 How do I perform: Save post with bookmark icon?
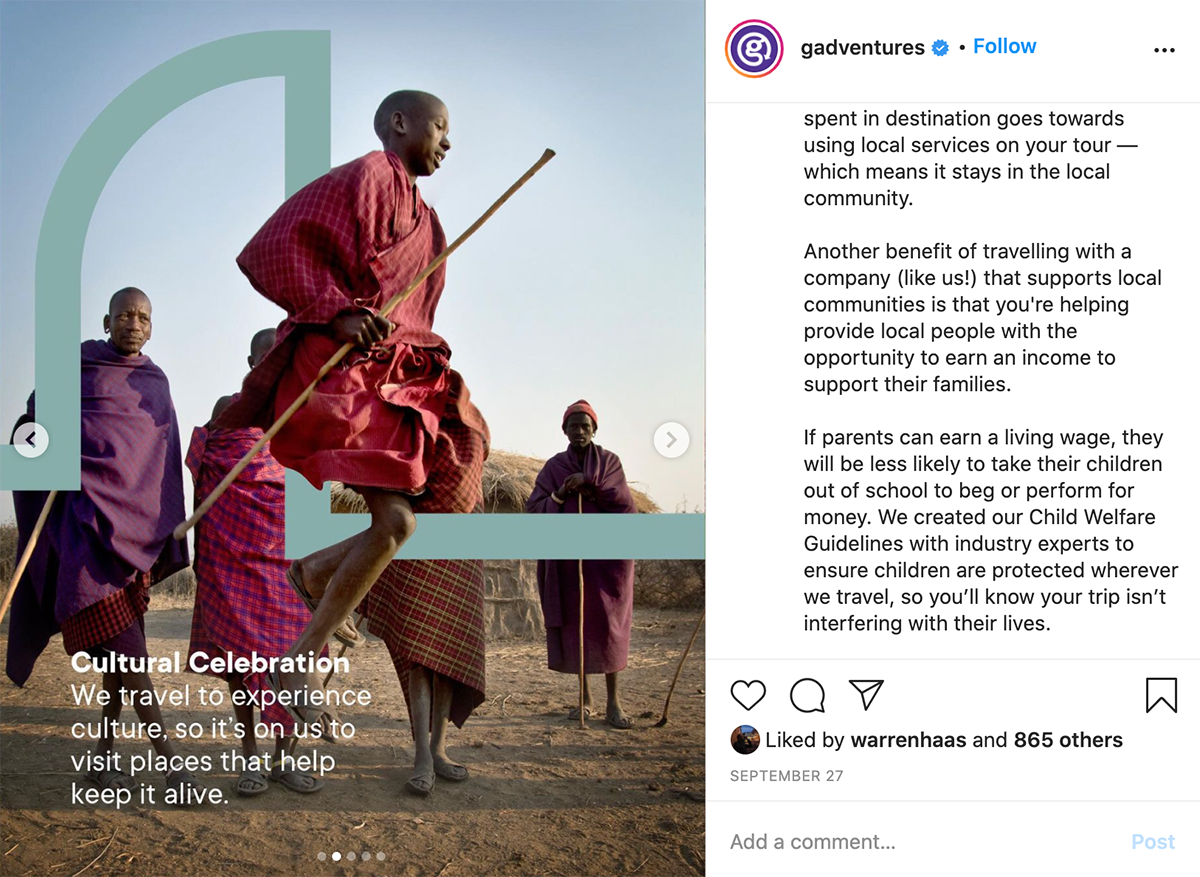(1161, 695)
